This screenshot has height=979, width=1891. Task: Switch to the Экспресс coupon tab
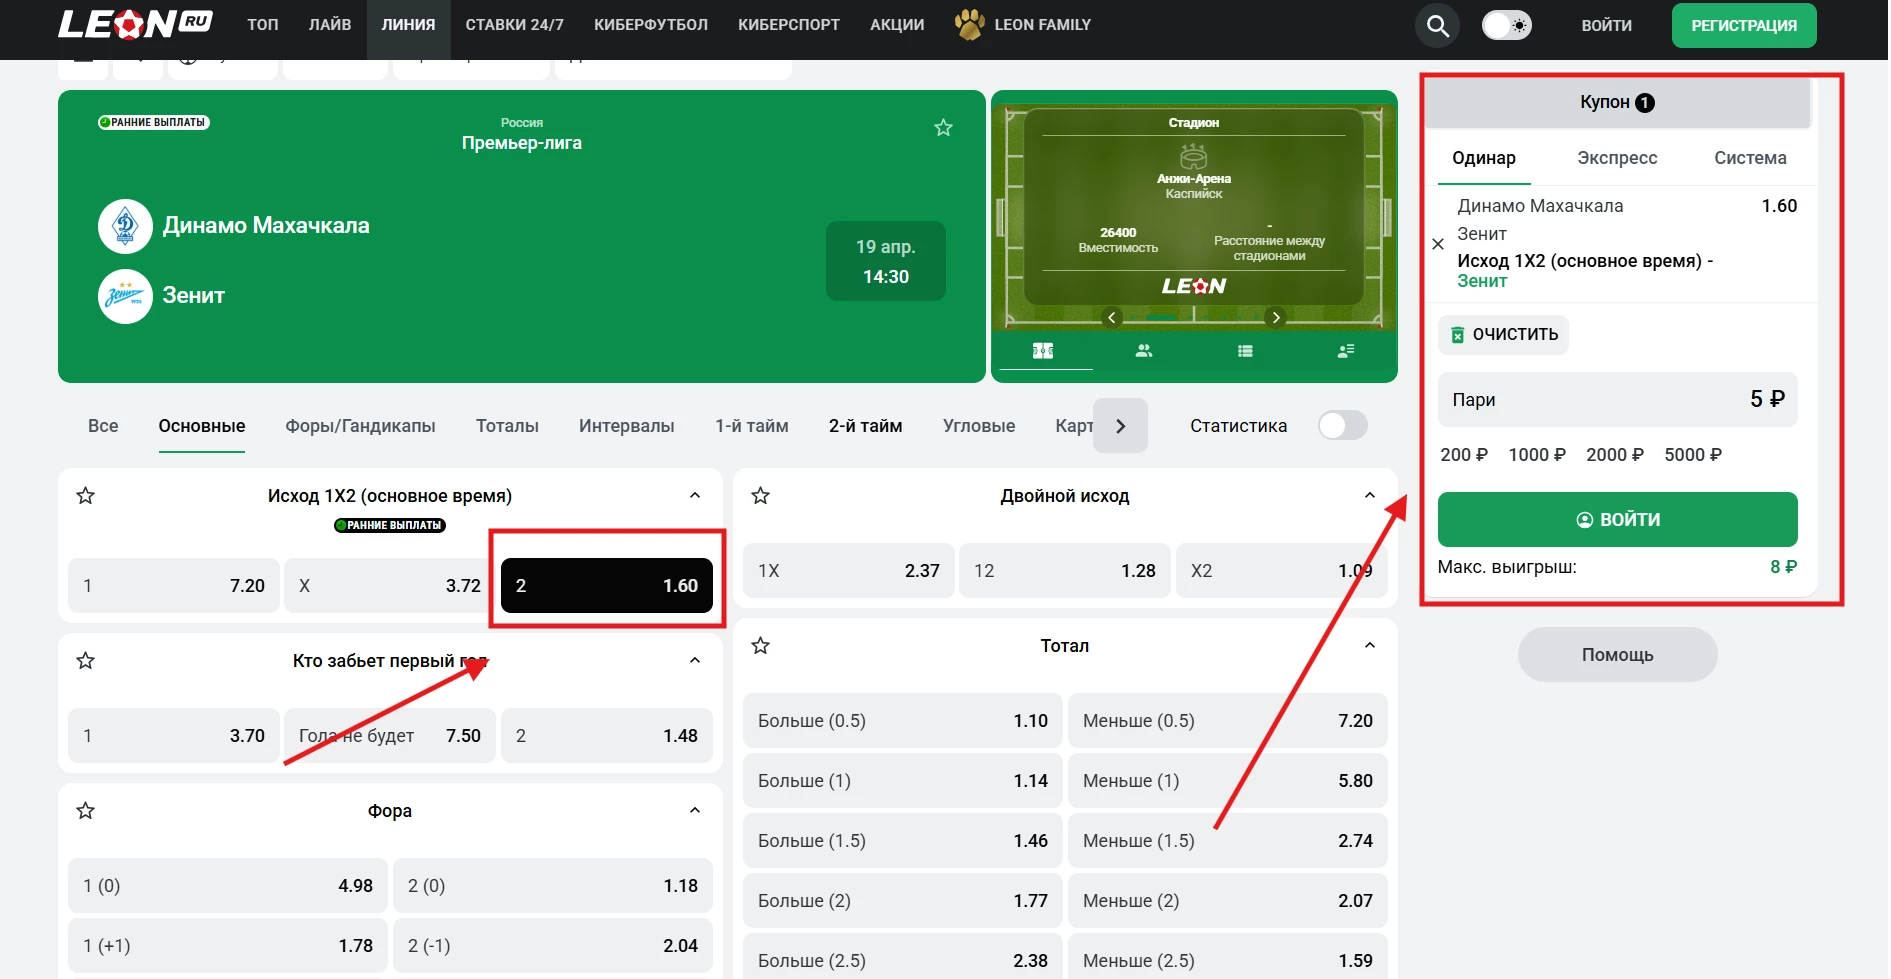(x=1617, y=158)
